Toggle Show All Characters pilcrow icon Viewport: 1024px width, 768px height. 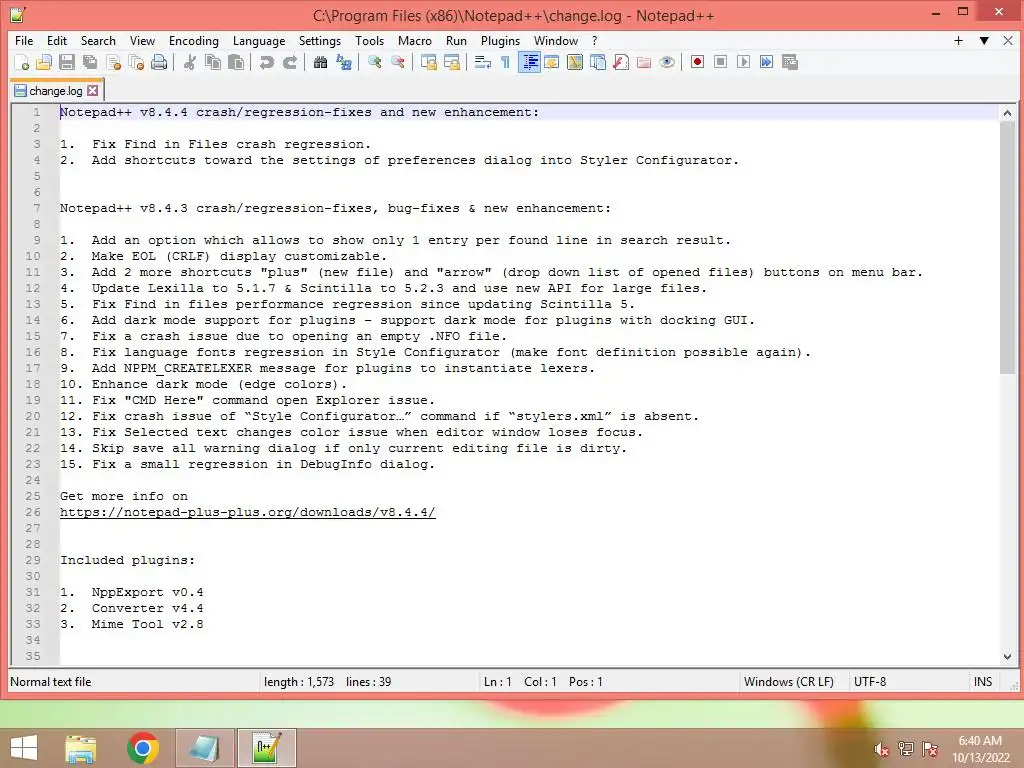coord(505,63)
